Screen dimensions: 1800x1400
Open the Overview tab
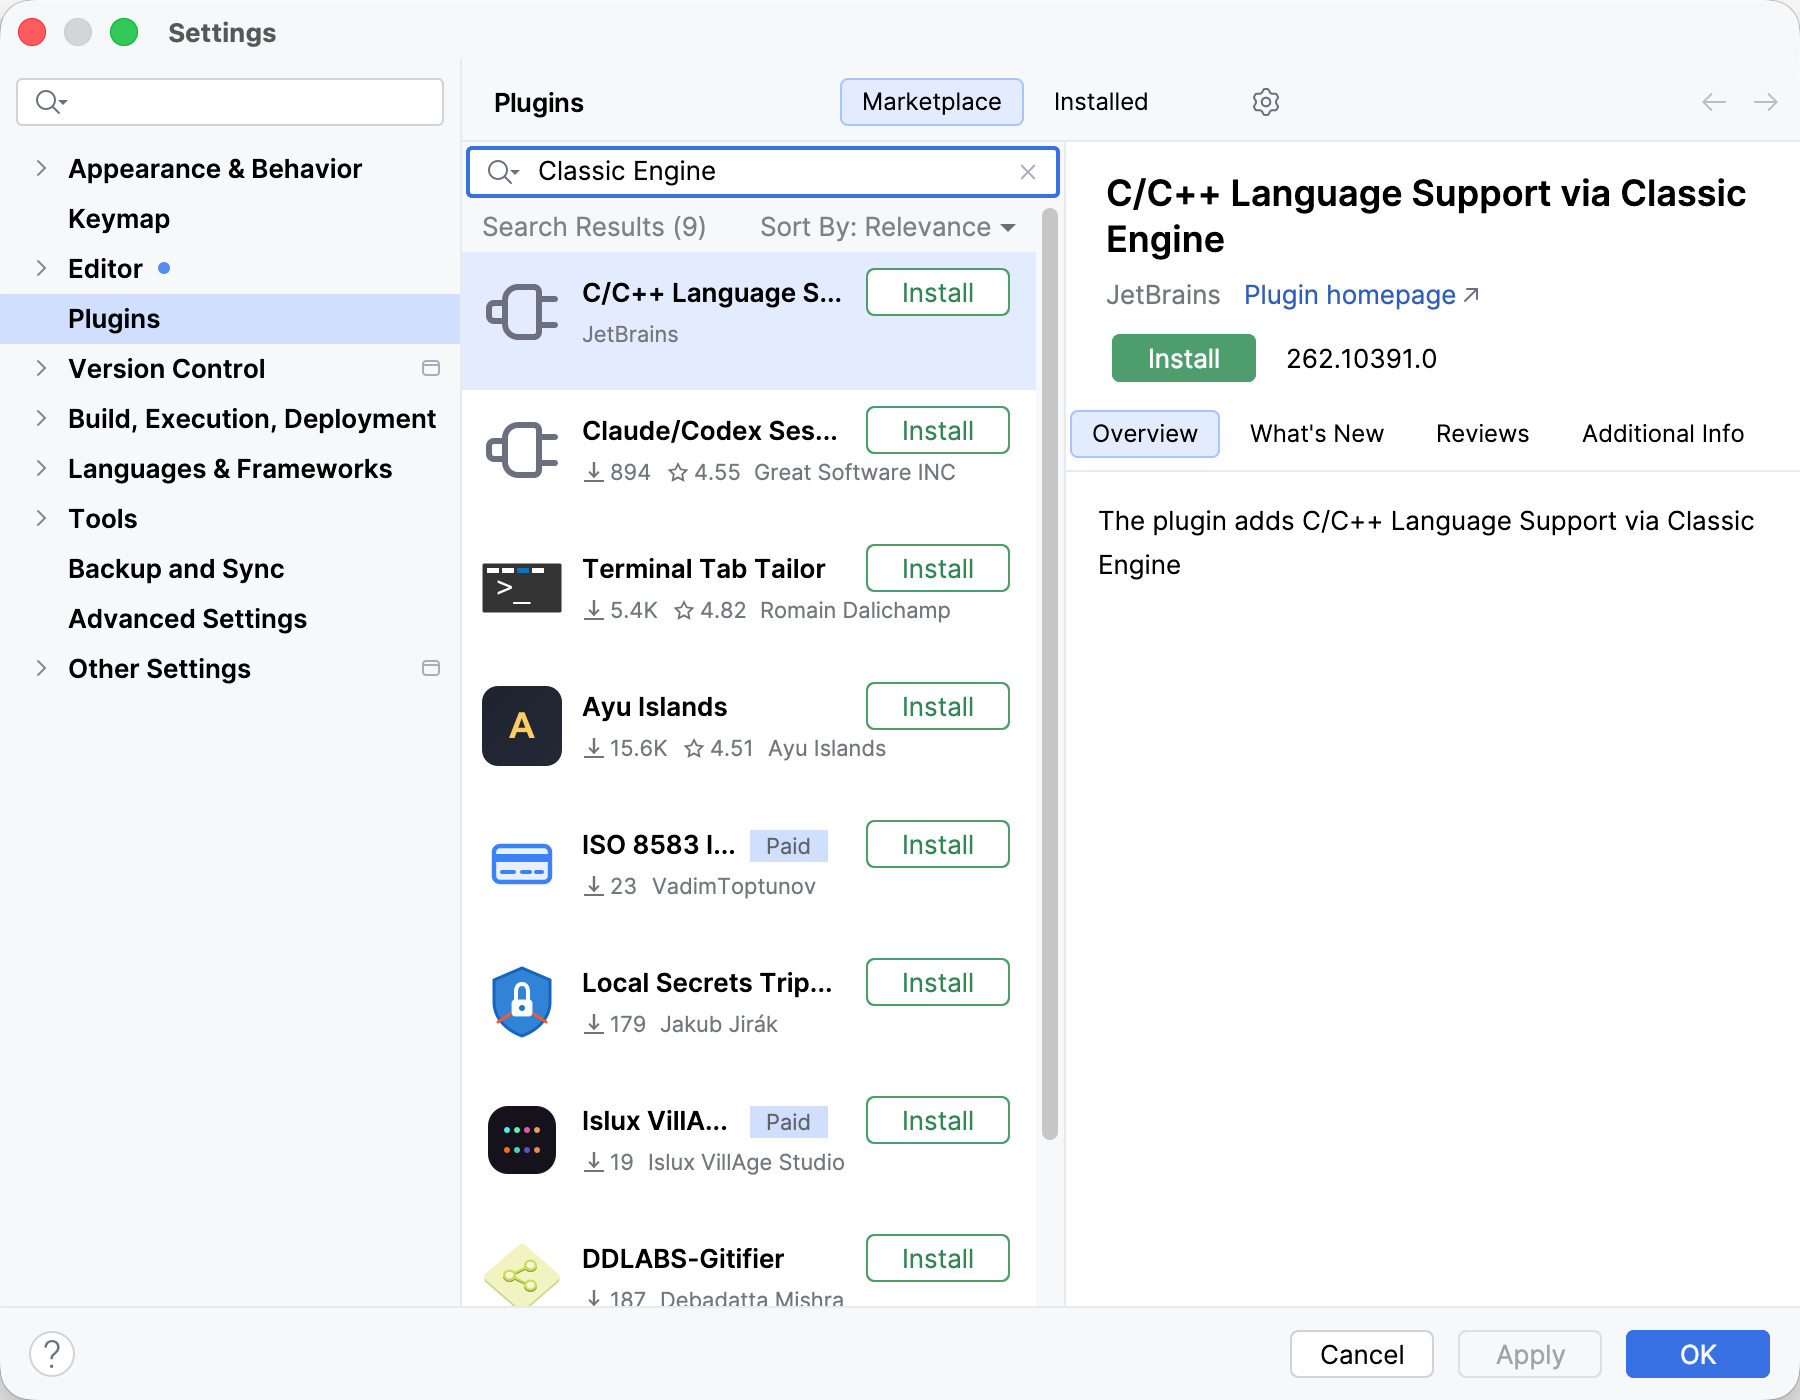tap(1144, 434)
